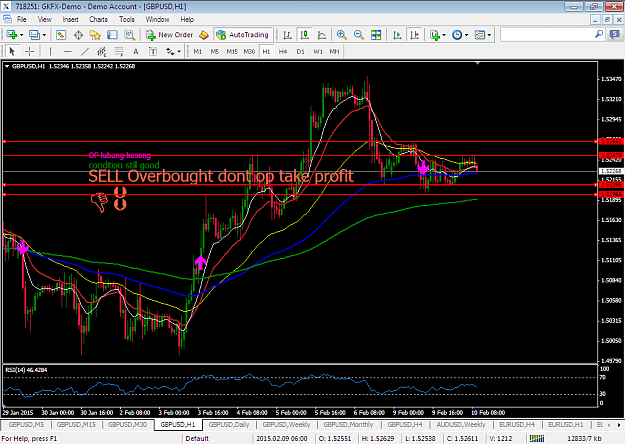This screenshot has height=444, width=625.
Task: Select the Text Label 'T' tool
Action: 153,51
